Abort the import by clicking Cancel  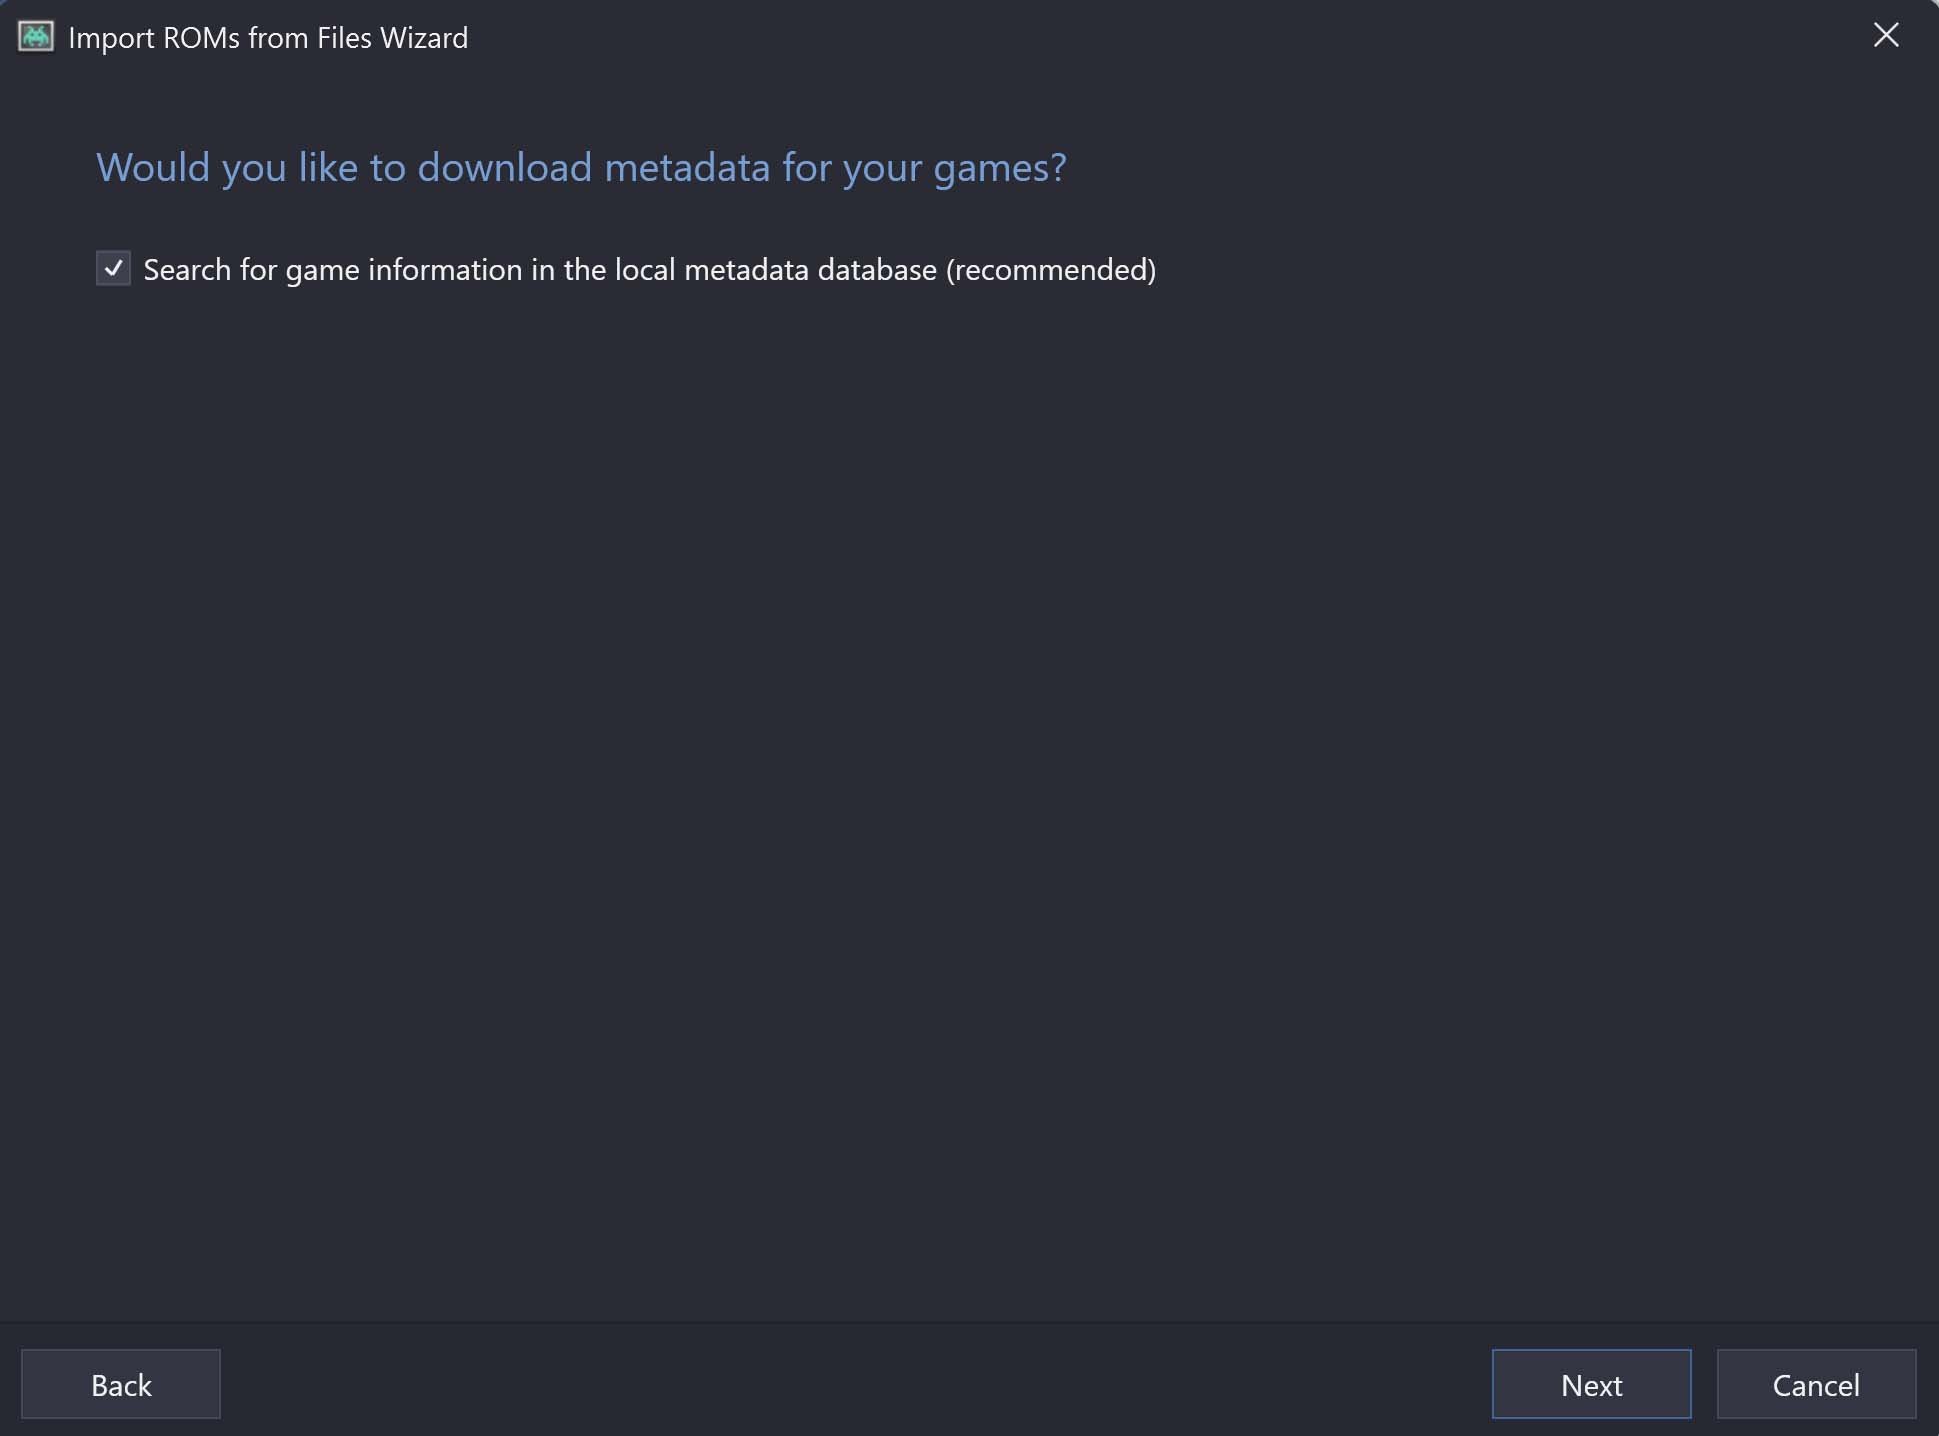pyautogui.click(x=1816, y=1384)
